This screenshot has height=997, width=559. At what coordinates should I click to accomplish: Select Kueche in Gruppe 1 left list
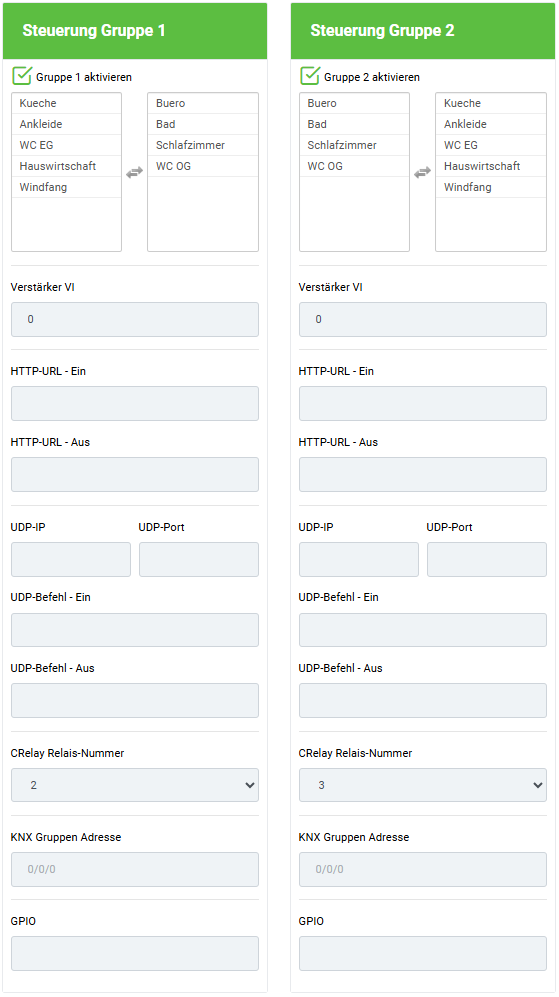pyautogui.click(x=66, y=103)
